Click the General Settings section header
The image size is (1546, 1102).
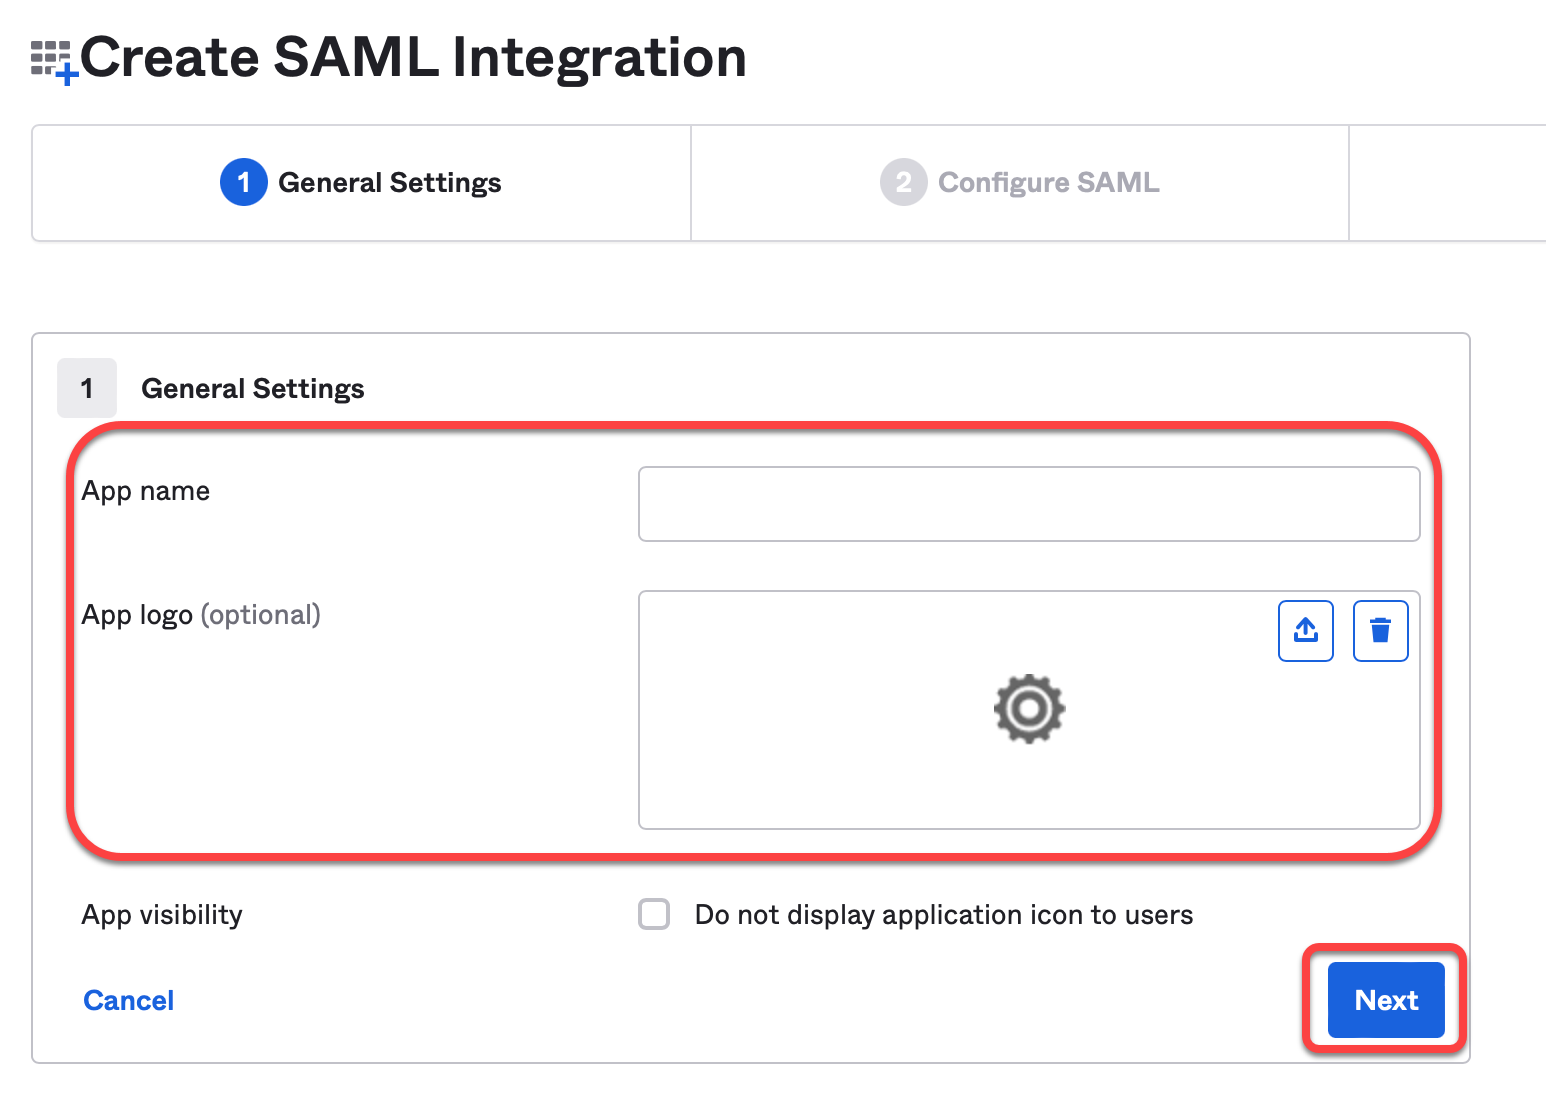[253, 388]
